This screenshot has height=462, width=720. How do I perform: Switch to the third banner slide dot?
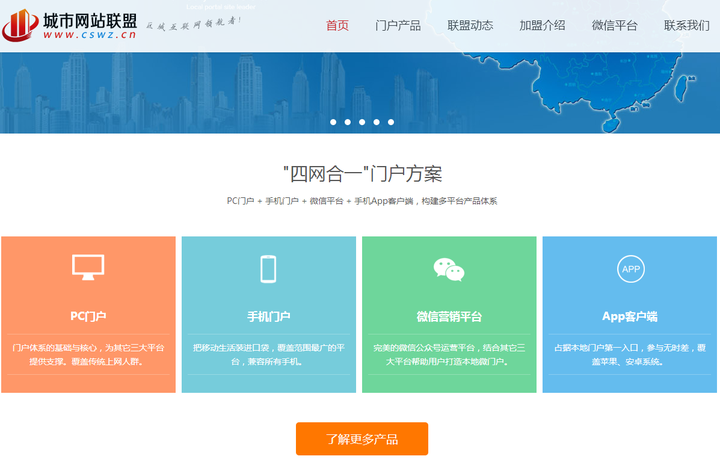[362, 122]
